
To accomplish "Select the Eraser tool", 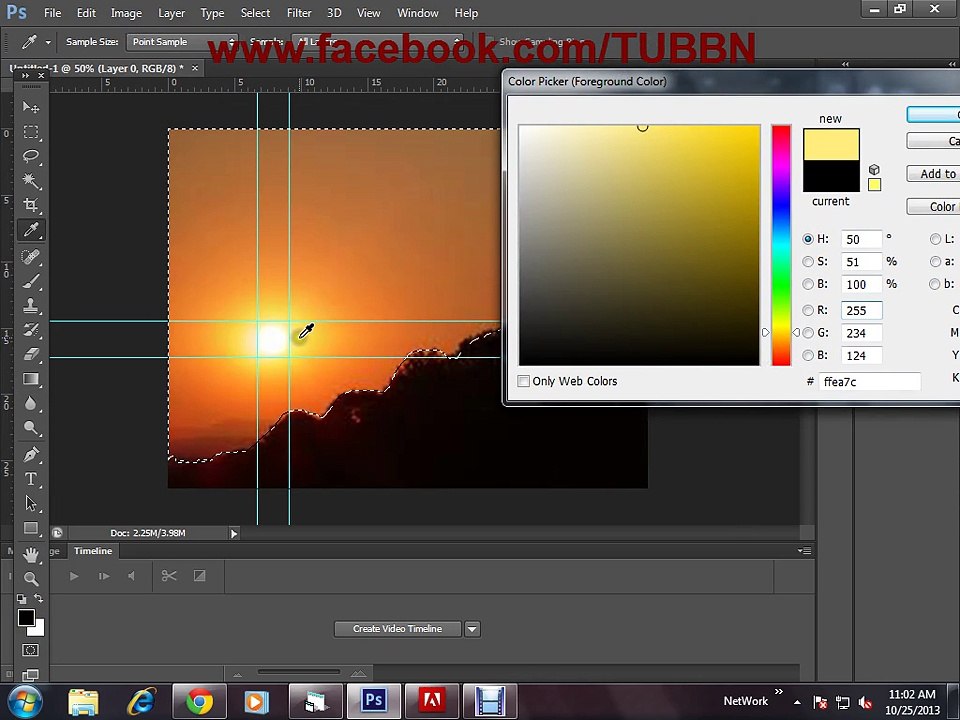I will click(x=31, y=354).
